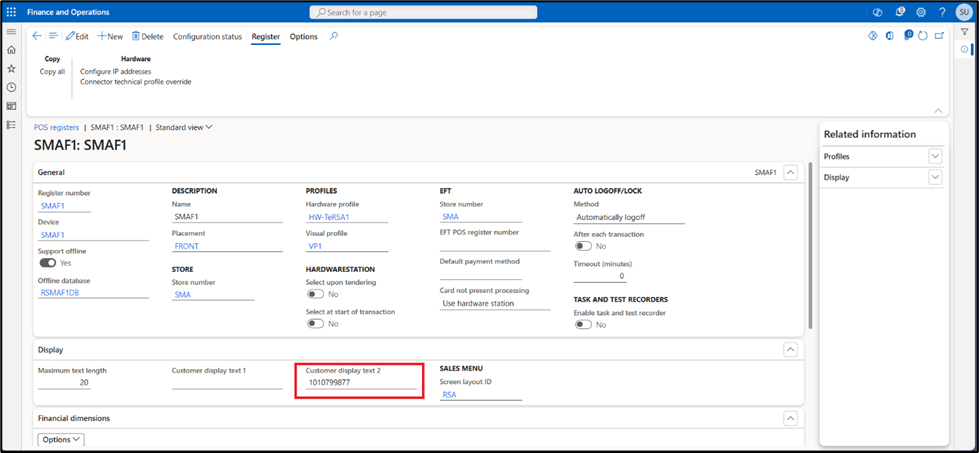Image resolution: width=979 pixels, height=453 pixels.
Task: Go back with the left arrow
Action: (x=37, y=36)
